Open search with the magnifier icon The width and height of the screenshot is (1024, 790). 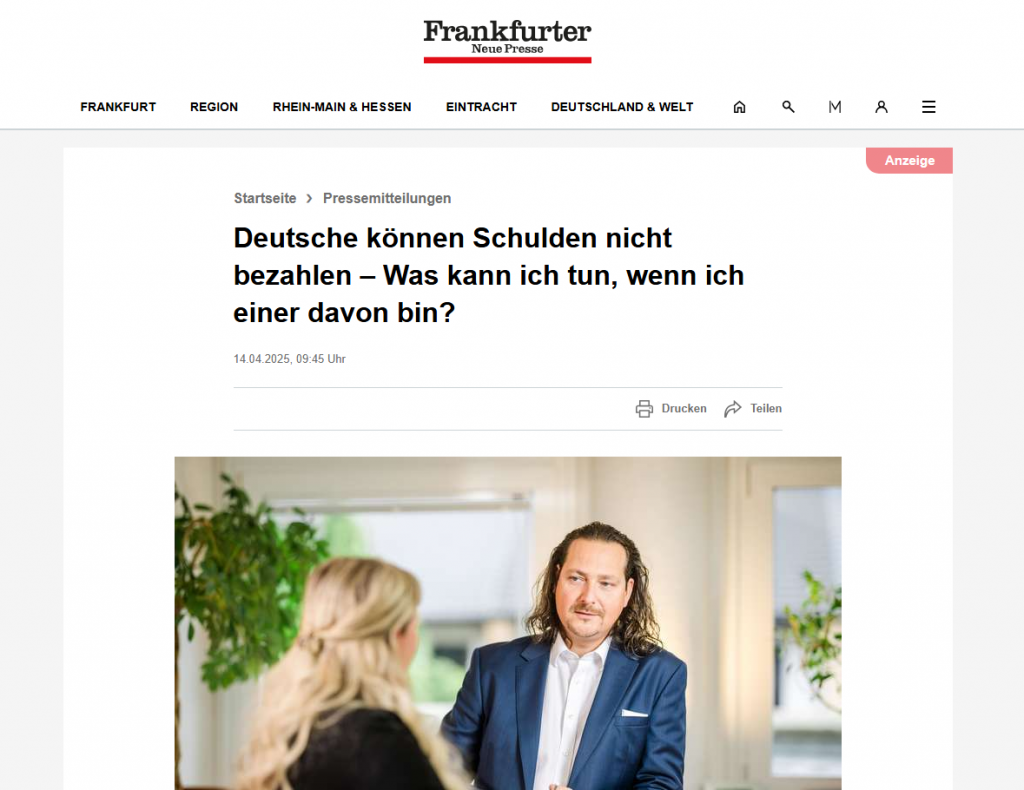click(788, 106)
